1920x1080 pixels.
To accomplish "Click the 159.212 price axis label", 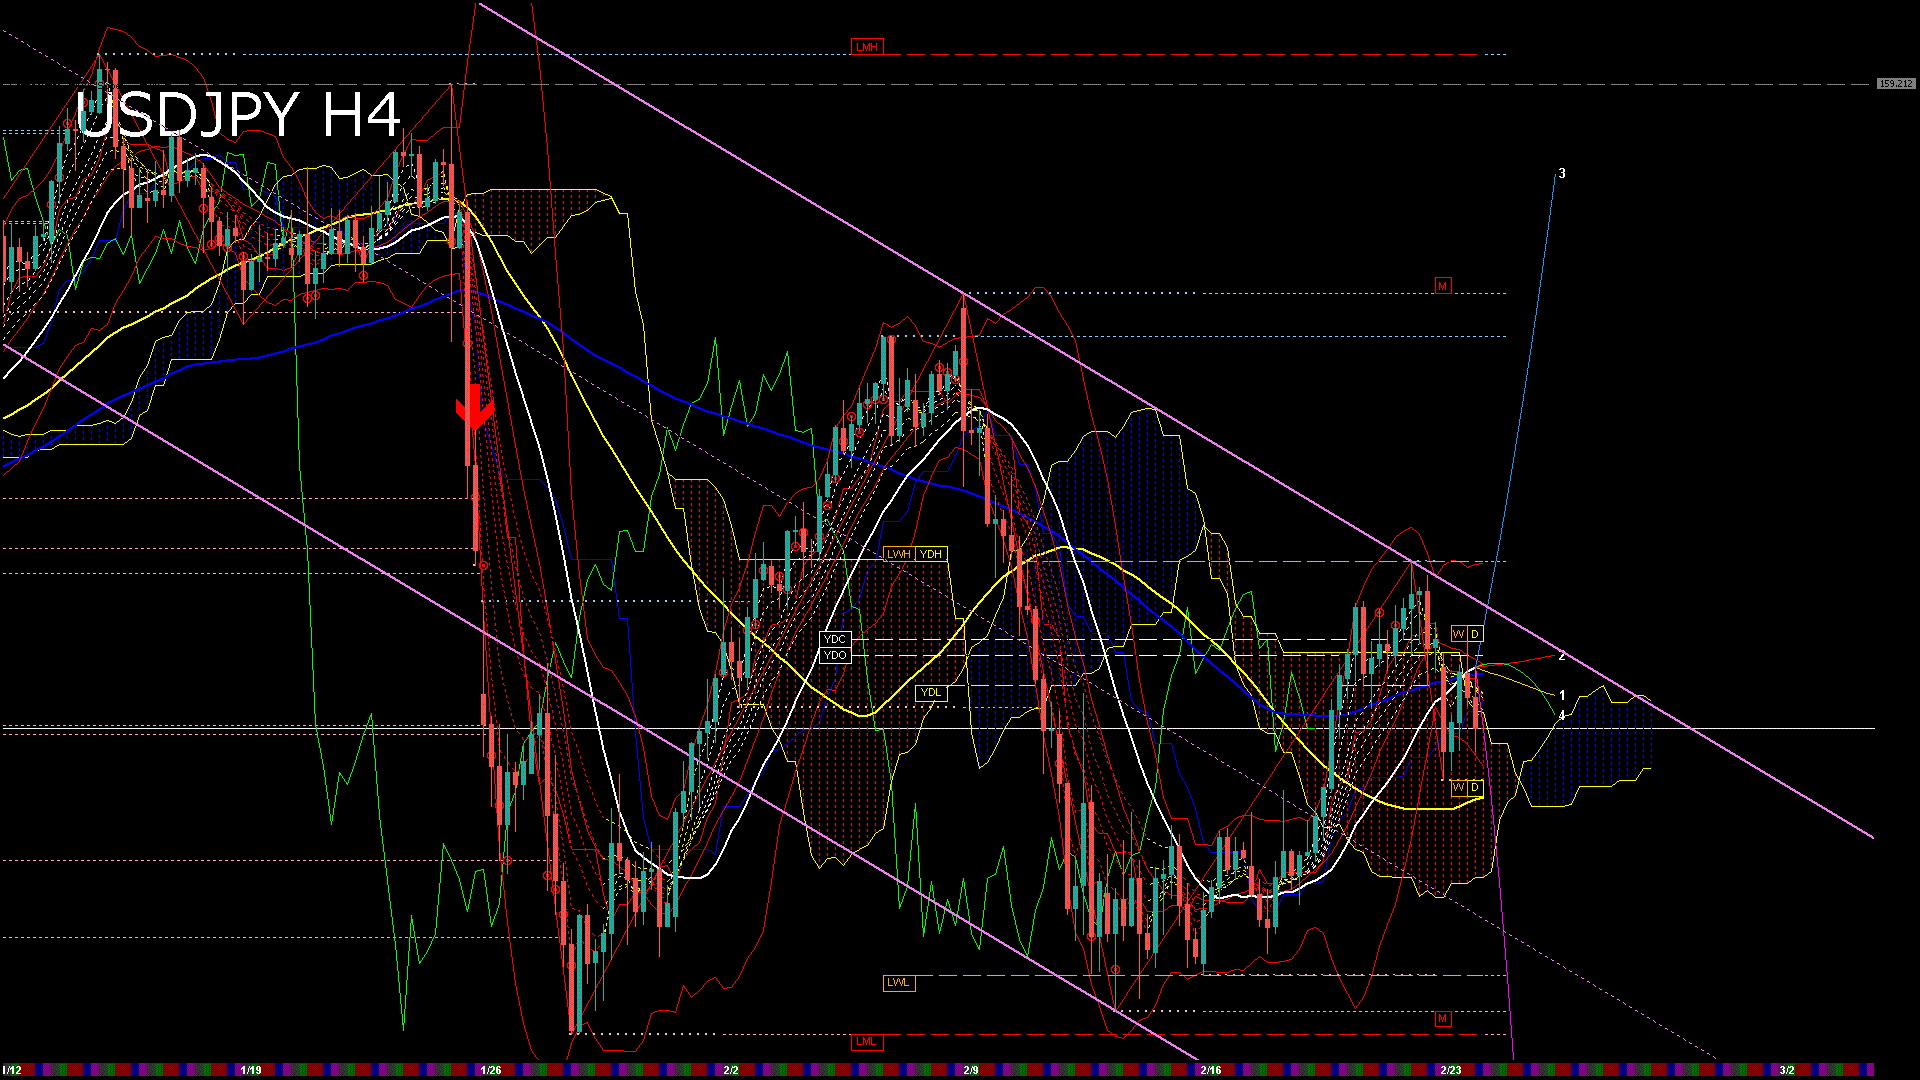I will [x=1895, y=84].
